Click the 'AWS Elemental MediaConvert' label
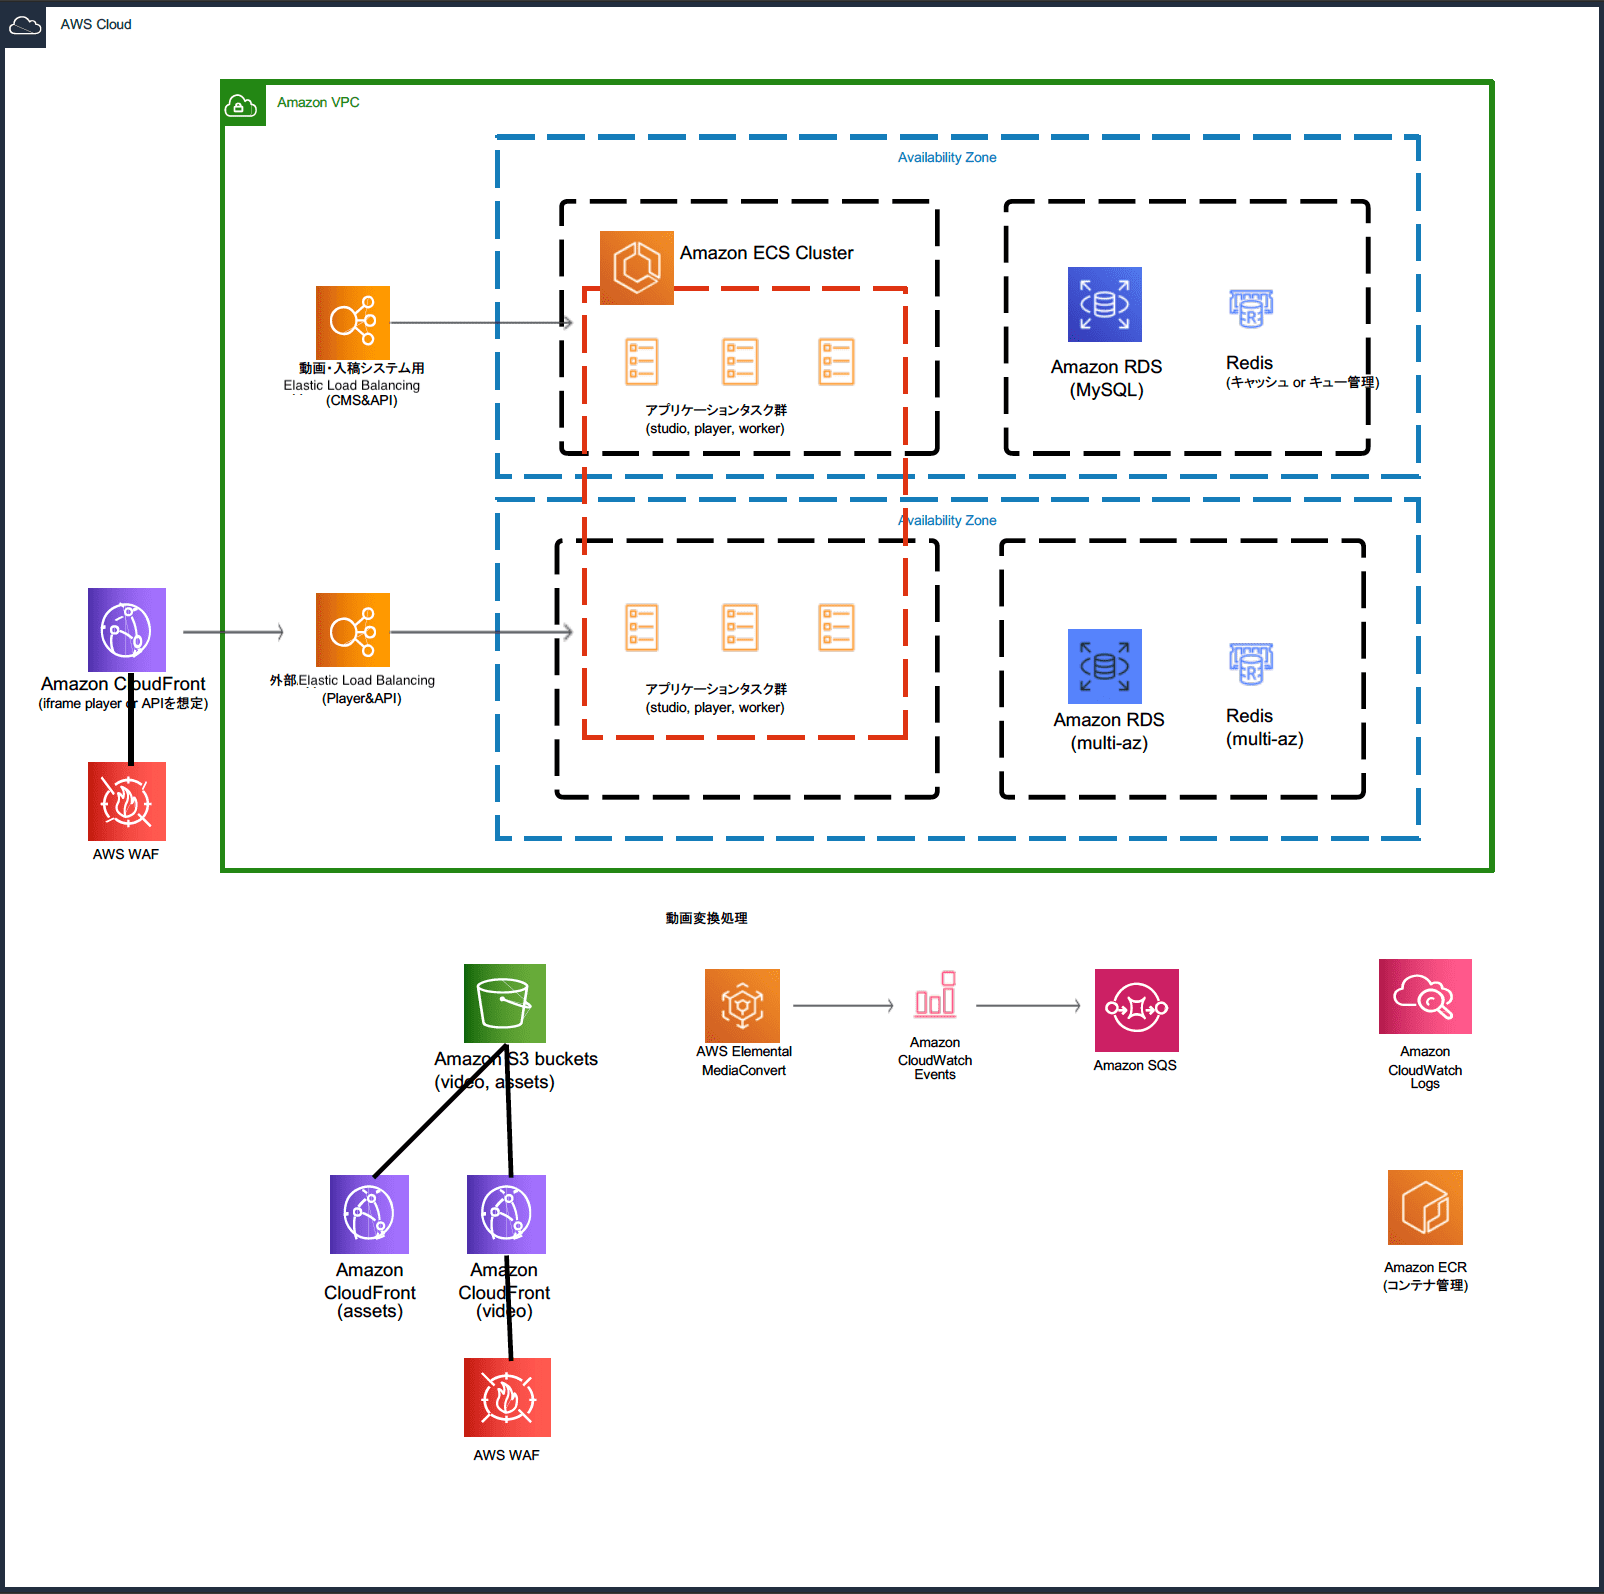 (744, 1061)
